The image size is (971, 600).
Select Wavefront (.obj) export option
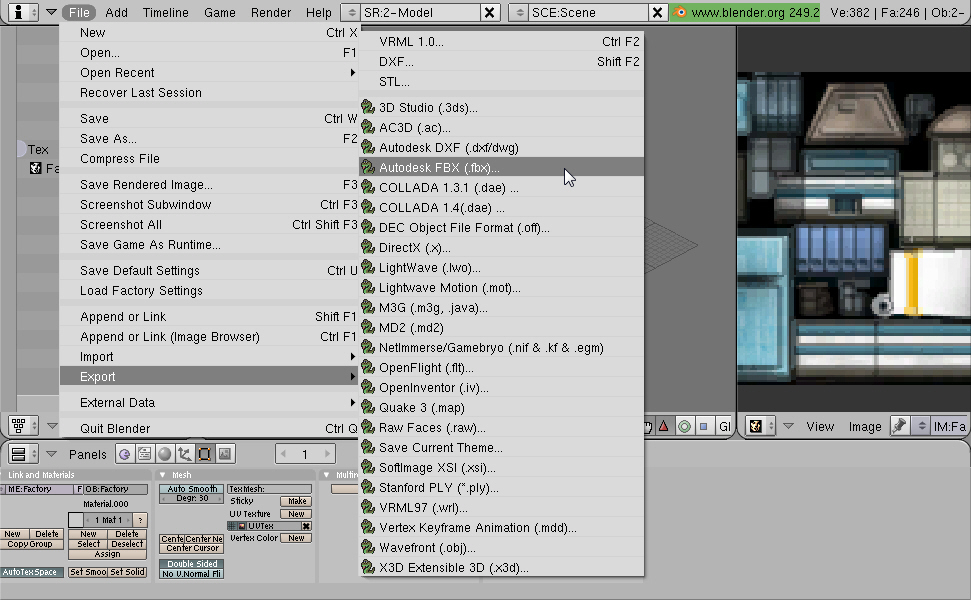tap(501, 547)
